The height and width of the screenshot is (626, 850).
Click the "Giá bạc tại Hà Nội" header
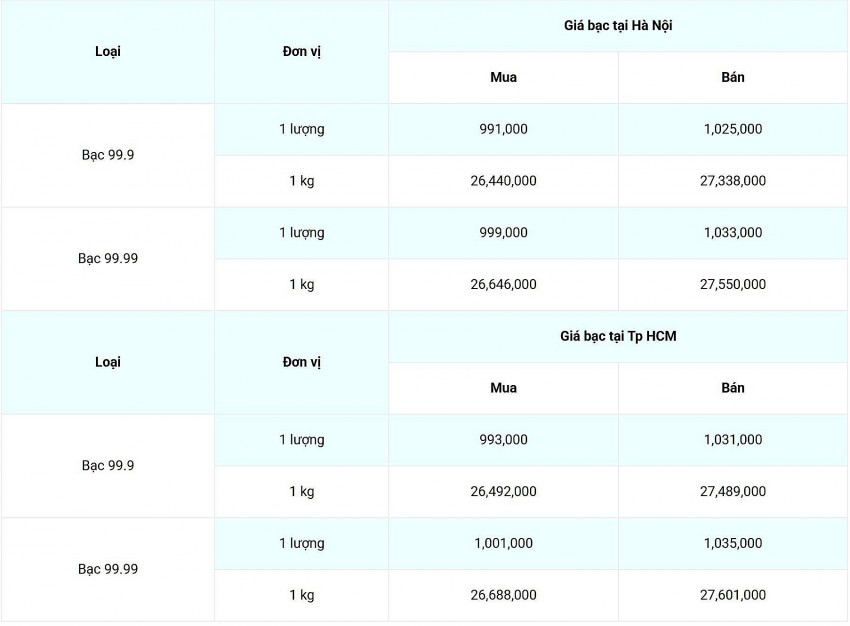click(x=617, y=25)
